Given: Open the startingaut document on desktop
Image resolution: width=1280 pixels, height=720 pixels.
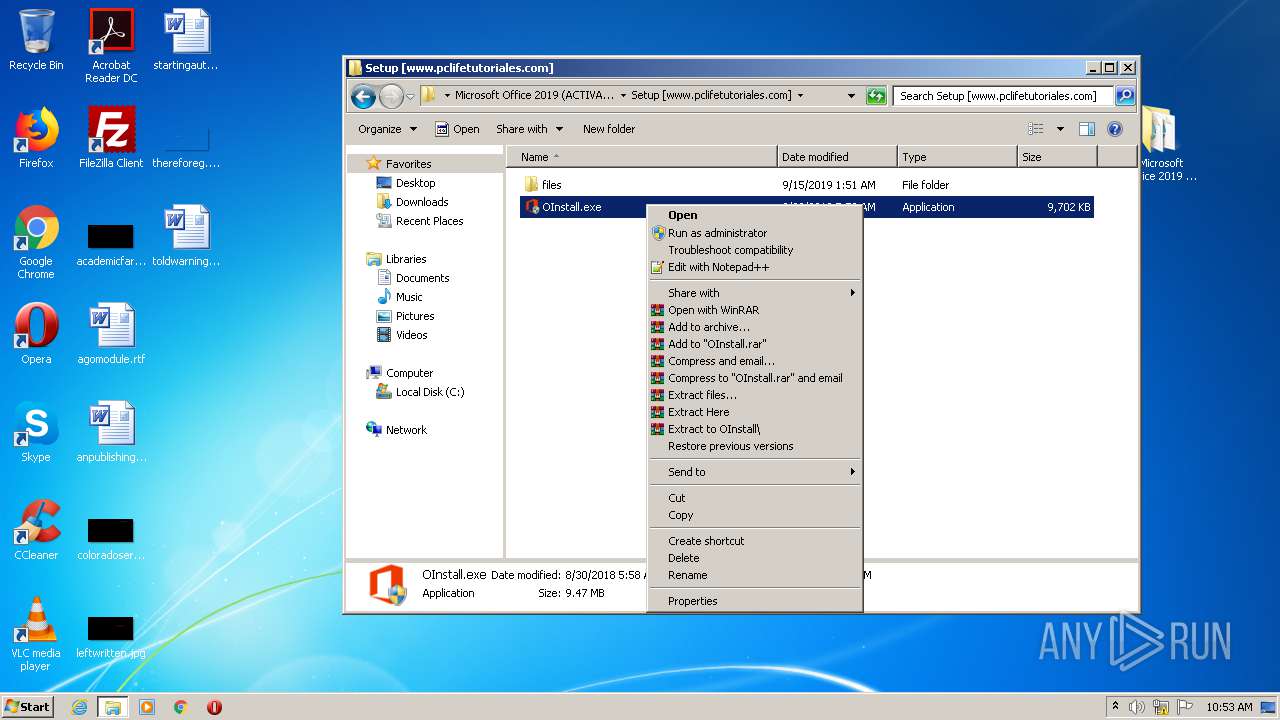Looking at the screenshot, I should pyautogui.click(x=186, y=40).
